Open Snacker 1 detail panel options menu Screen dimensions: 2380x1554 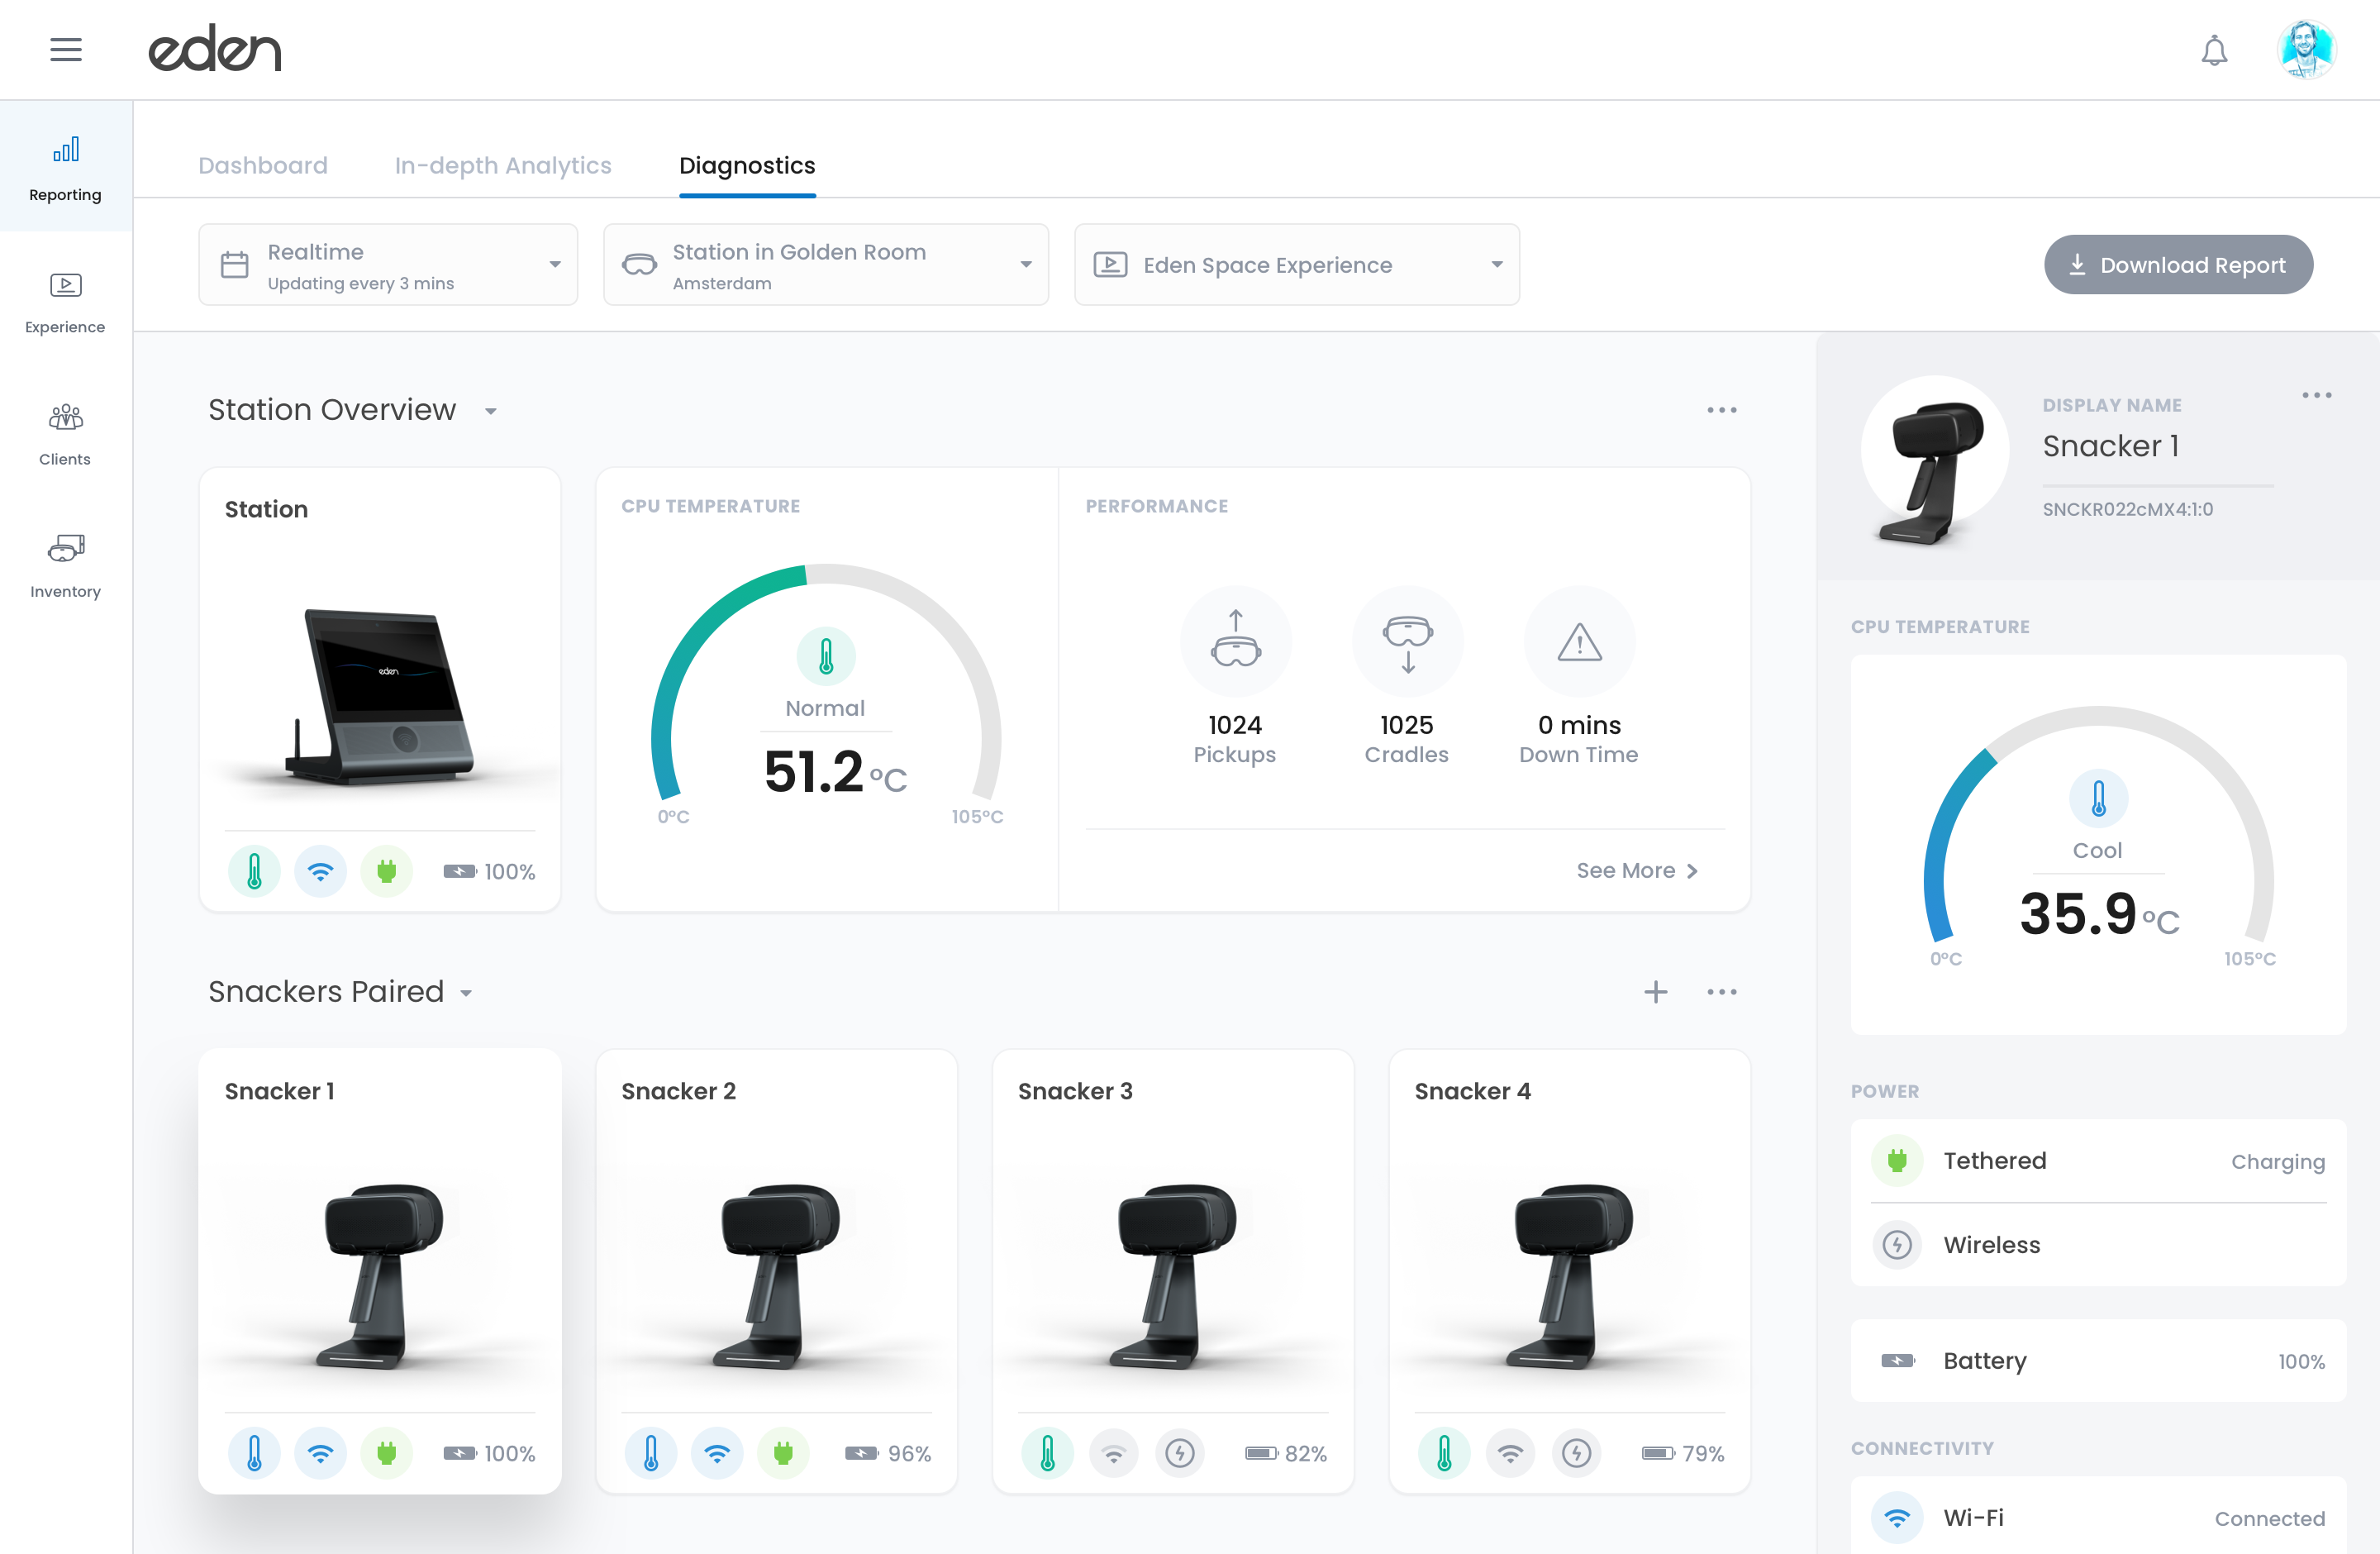click(2316, 395)
